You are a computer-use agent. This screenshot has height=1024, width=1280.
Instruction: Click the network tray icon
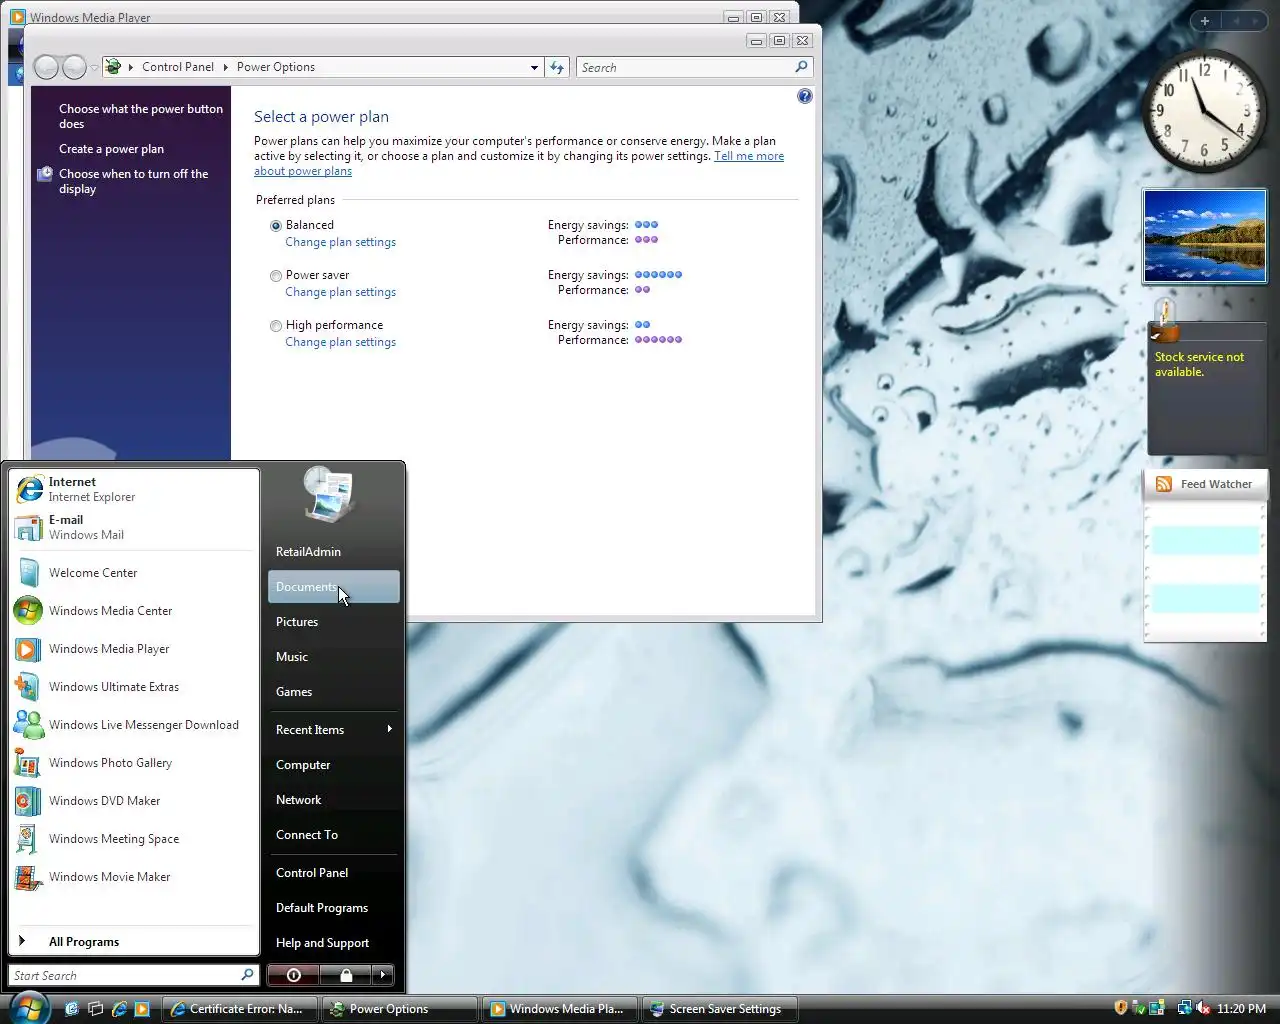pos(1184,1008)
